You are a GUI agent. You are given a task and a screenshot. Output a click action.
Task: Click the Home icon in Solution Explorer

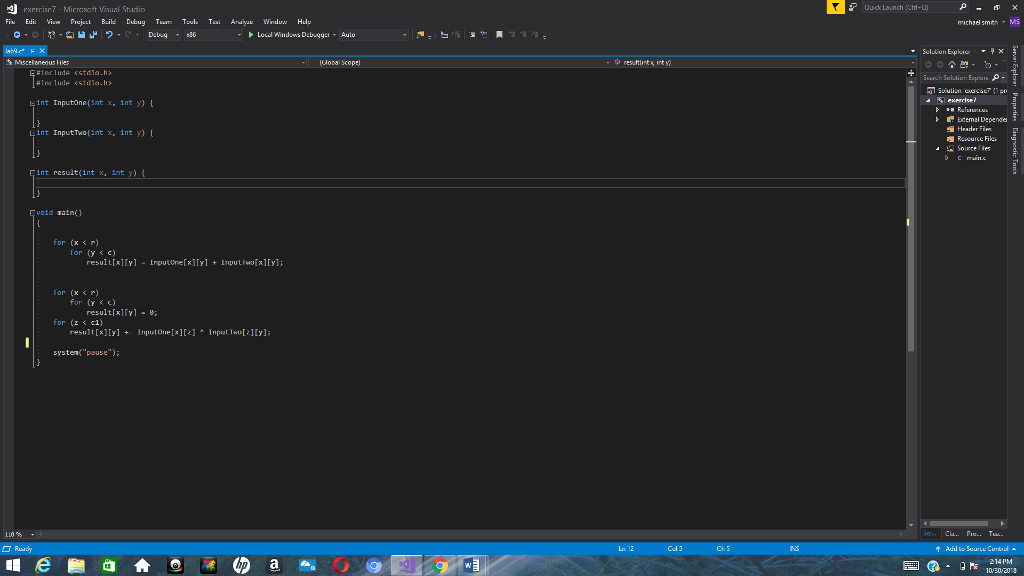951,64
